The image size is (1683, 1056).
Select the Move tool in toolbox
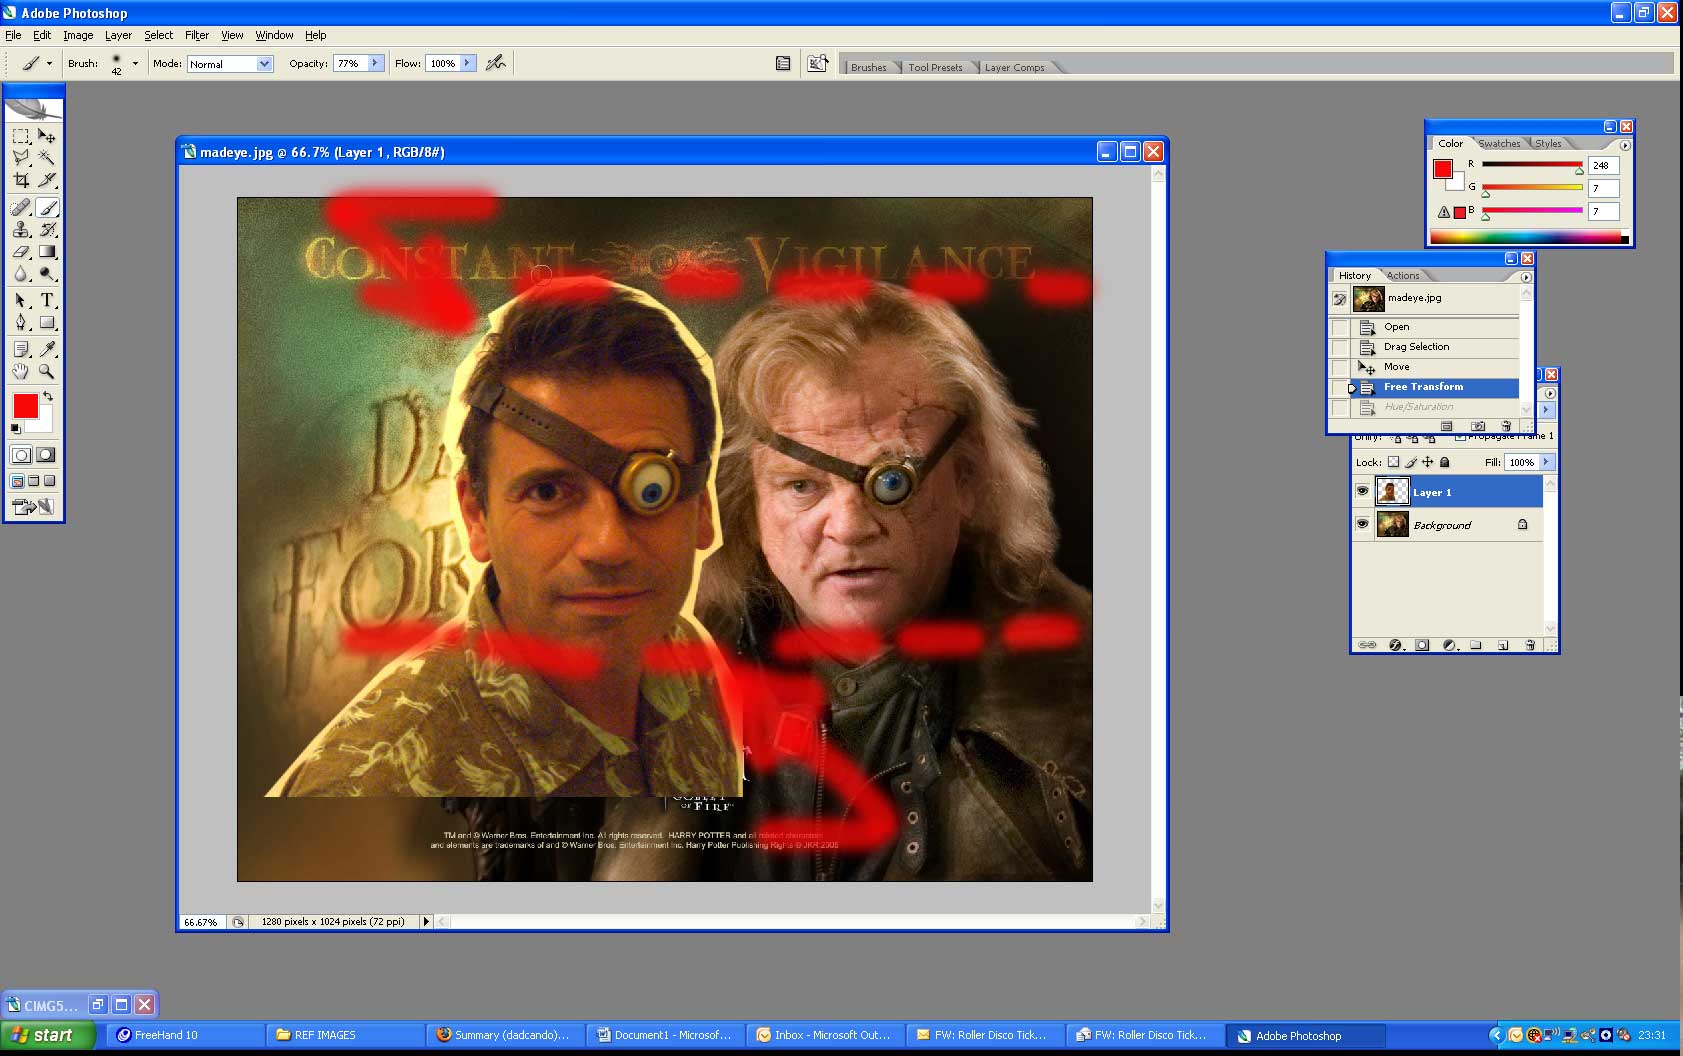[x=47, y=136]
